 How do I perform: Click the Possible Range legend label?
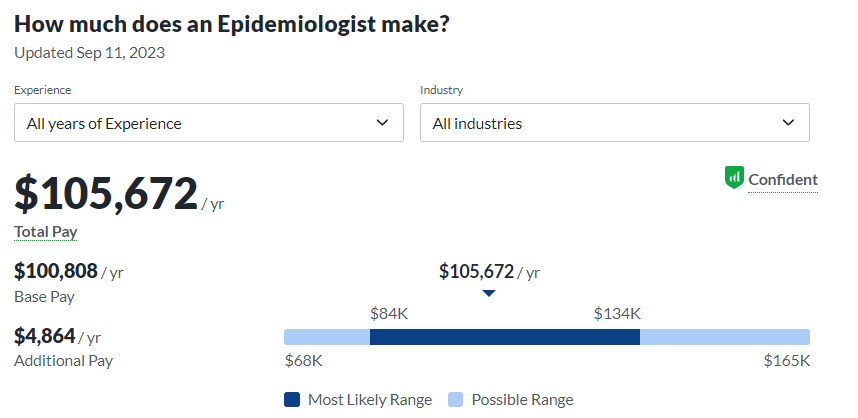point(522,400)
